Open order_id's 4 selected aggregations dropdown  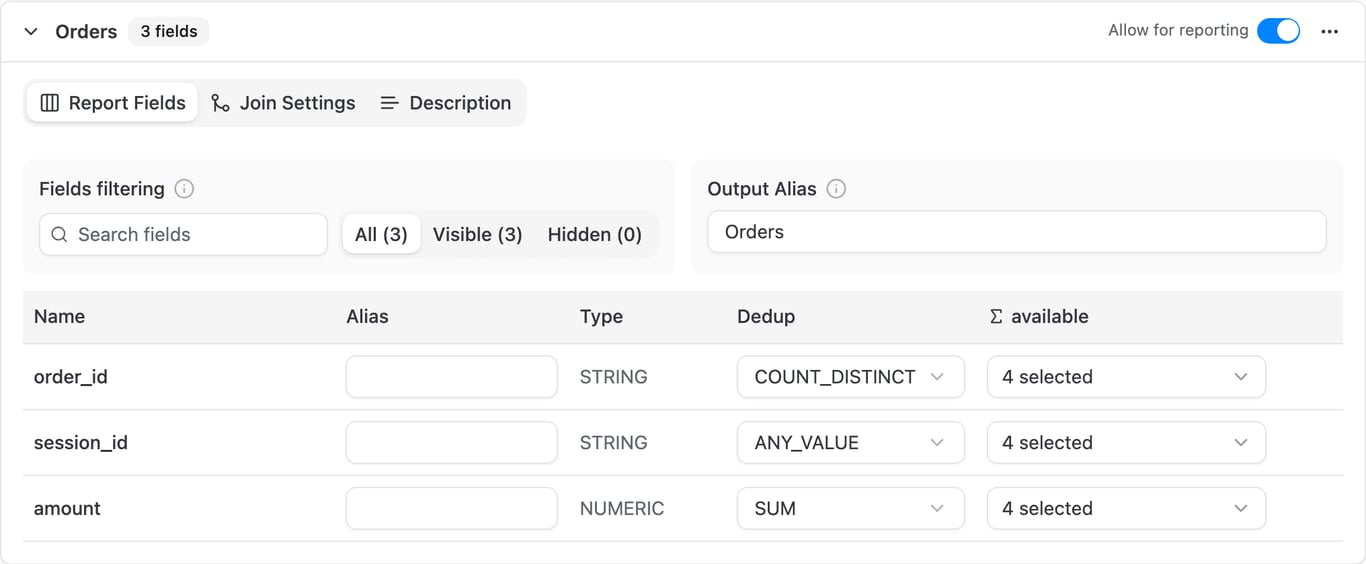pyautogui.click(x=1126, y=377)
